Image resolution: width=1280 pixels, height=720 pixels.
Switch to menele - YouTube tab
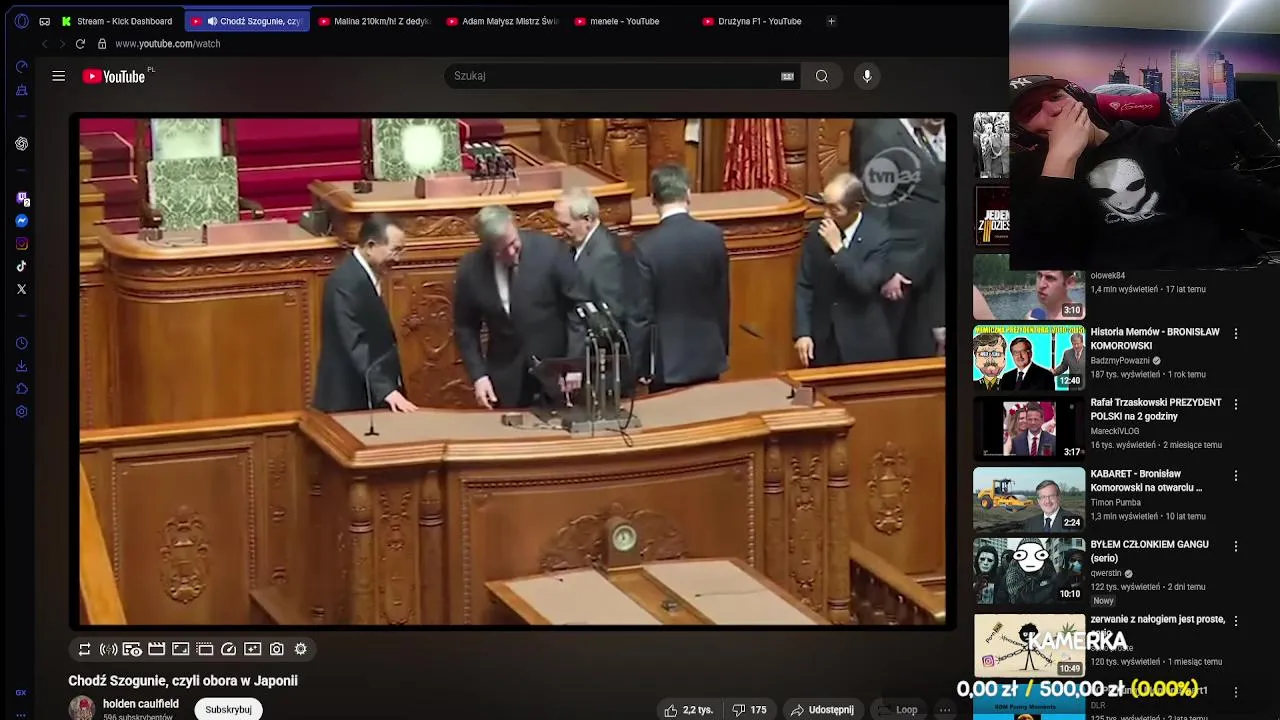click(632, 21)
